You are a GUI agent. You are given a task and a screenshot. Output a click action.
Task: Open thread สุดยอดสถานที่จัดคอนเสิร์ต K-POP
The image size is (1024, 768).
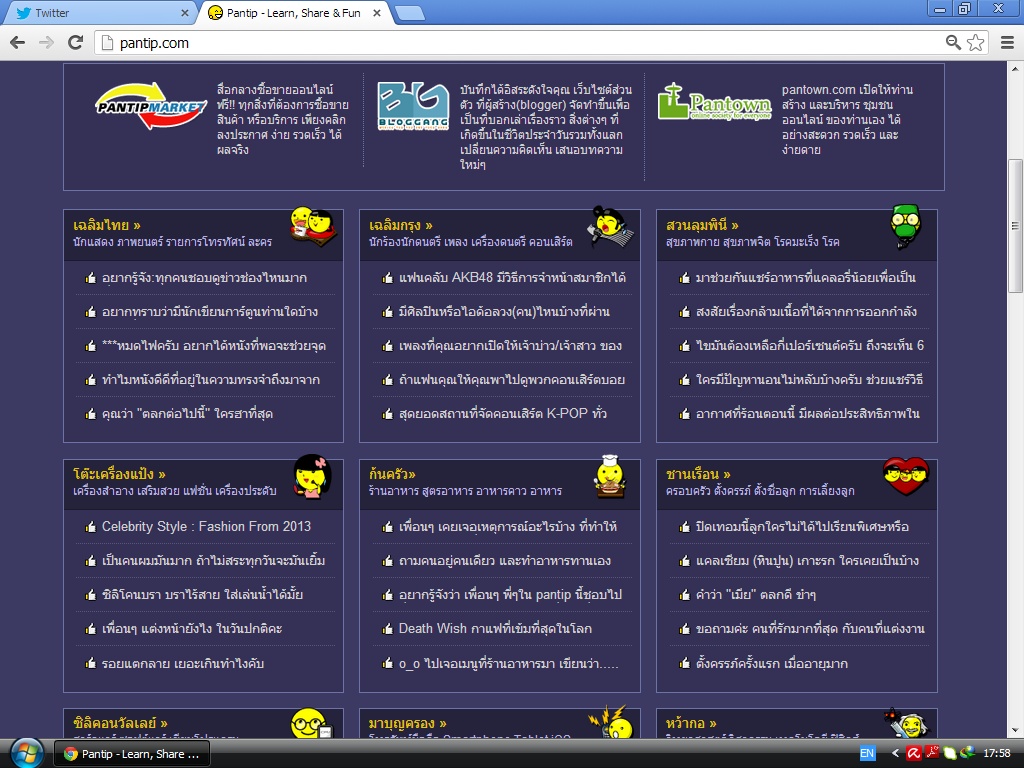click(503, 413)
